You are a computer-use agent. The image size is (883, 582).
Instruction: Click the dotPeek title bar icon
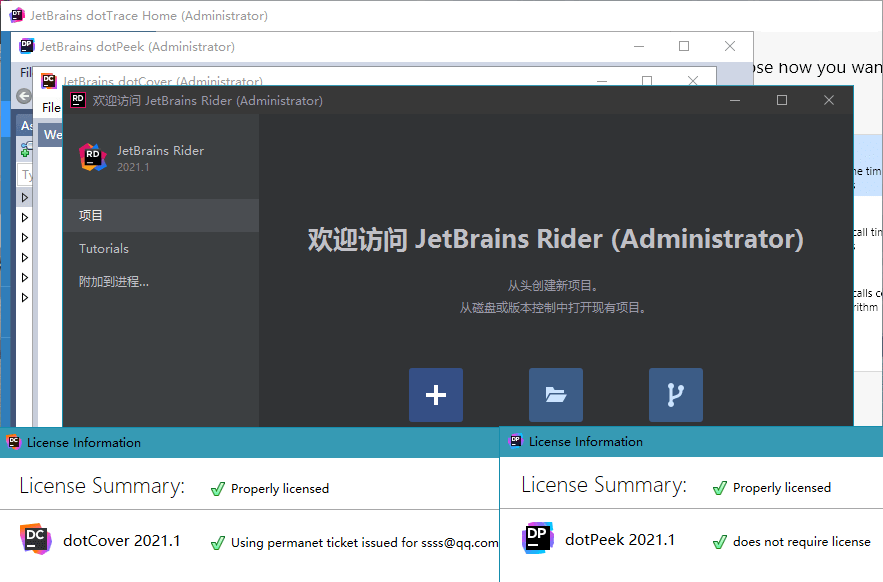[26, 46]
